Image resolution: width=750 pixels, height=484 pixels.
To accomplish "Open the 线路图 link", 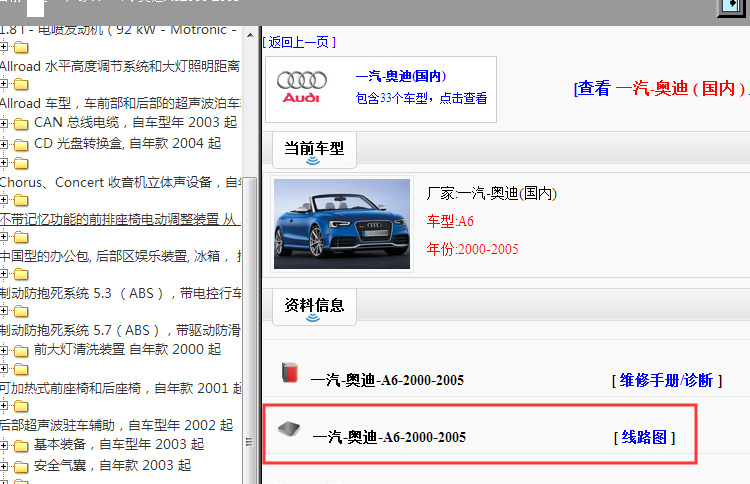I will tap(644, 437).
